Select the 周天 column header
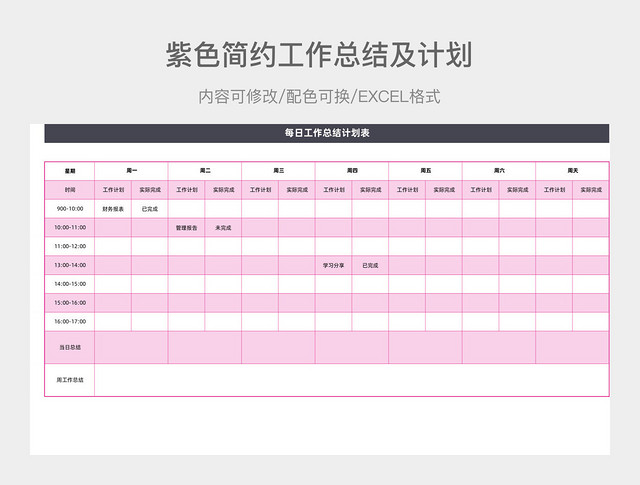The height and width of the screenshot is (485, 640). (572, 171)
